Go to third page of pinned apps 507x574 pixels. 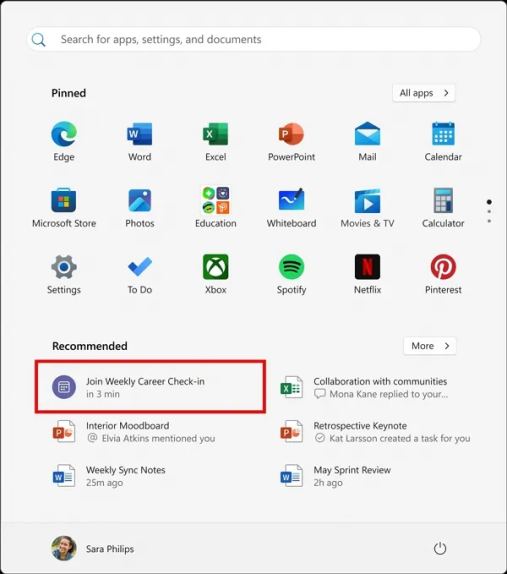489,221
